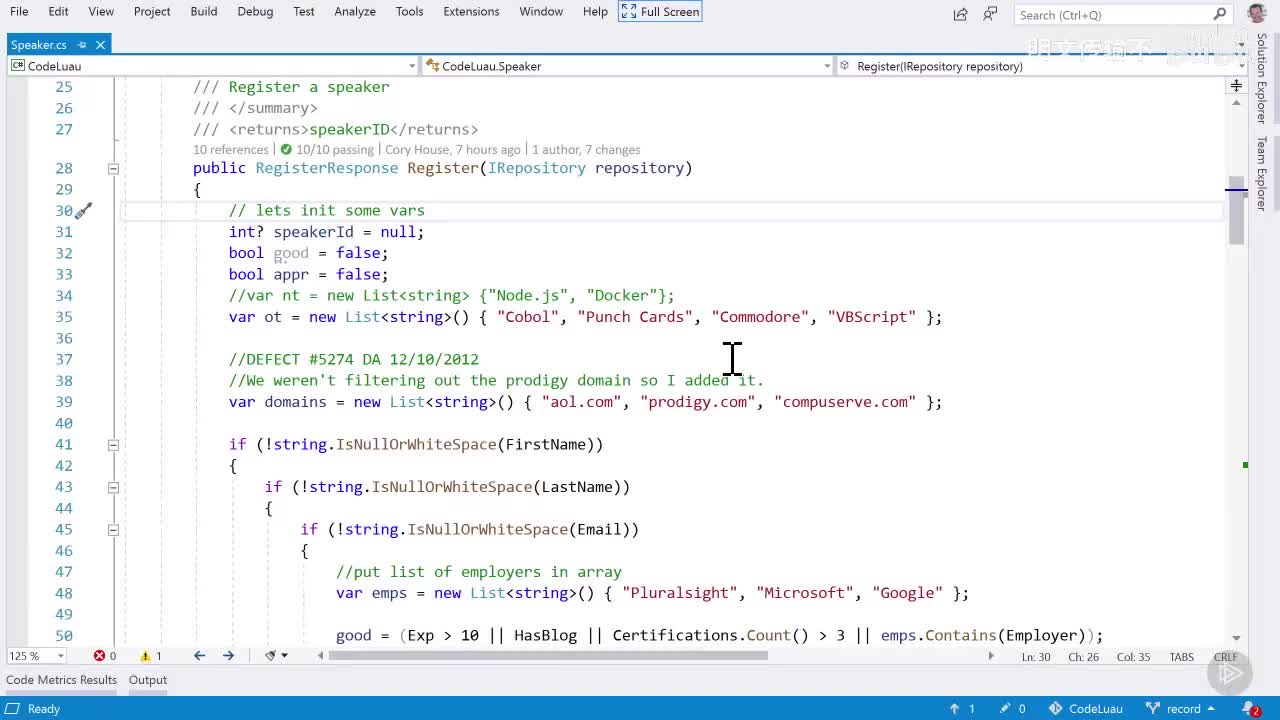
Task: Click the magnifier icon in the search box
Action: point(1219,14)
